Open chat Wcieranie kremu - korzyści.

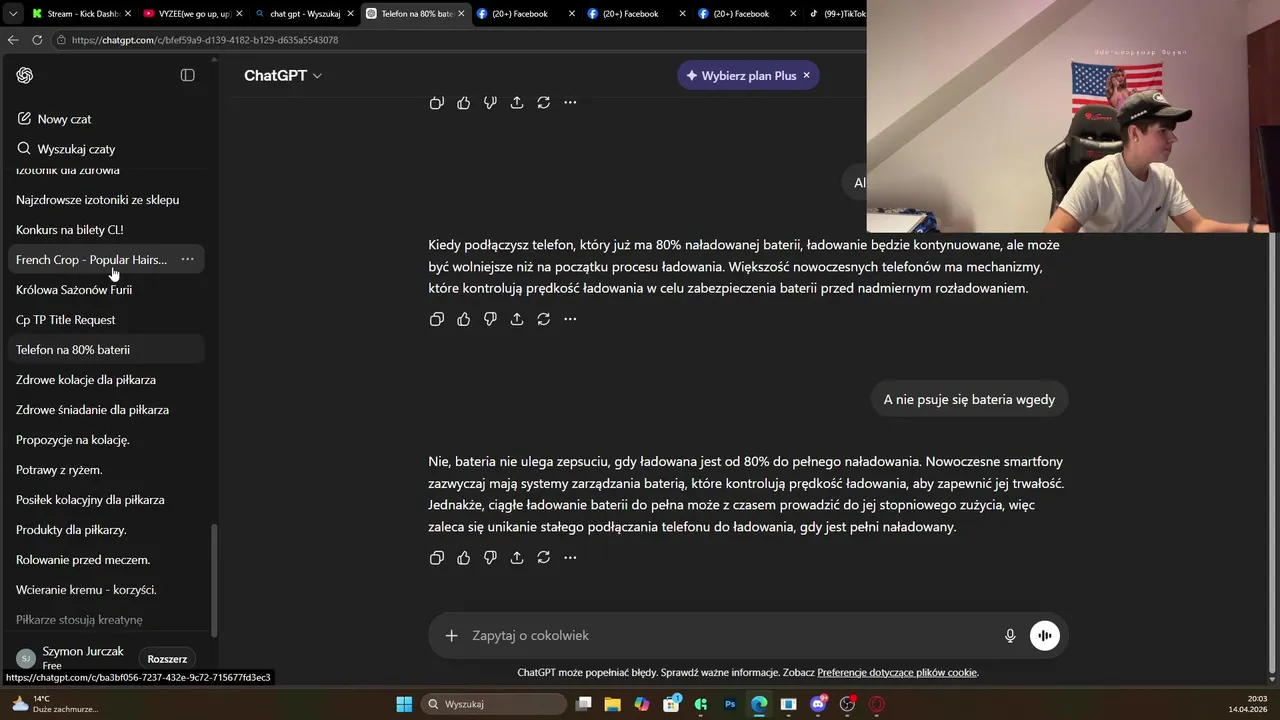coord(106,589)
